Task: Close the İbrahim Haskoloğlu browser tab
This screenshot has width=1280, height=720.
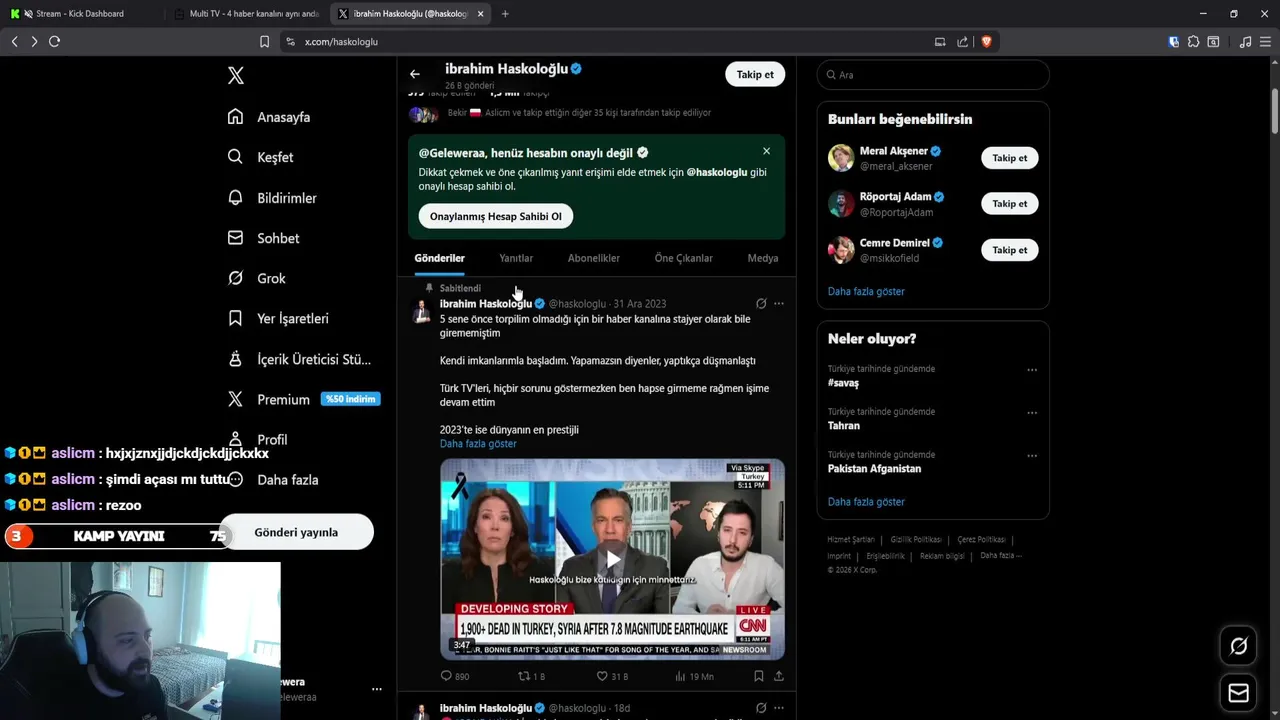Action: point(481,14)
